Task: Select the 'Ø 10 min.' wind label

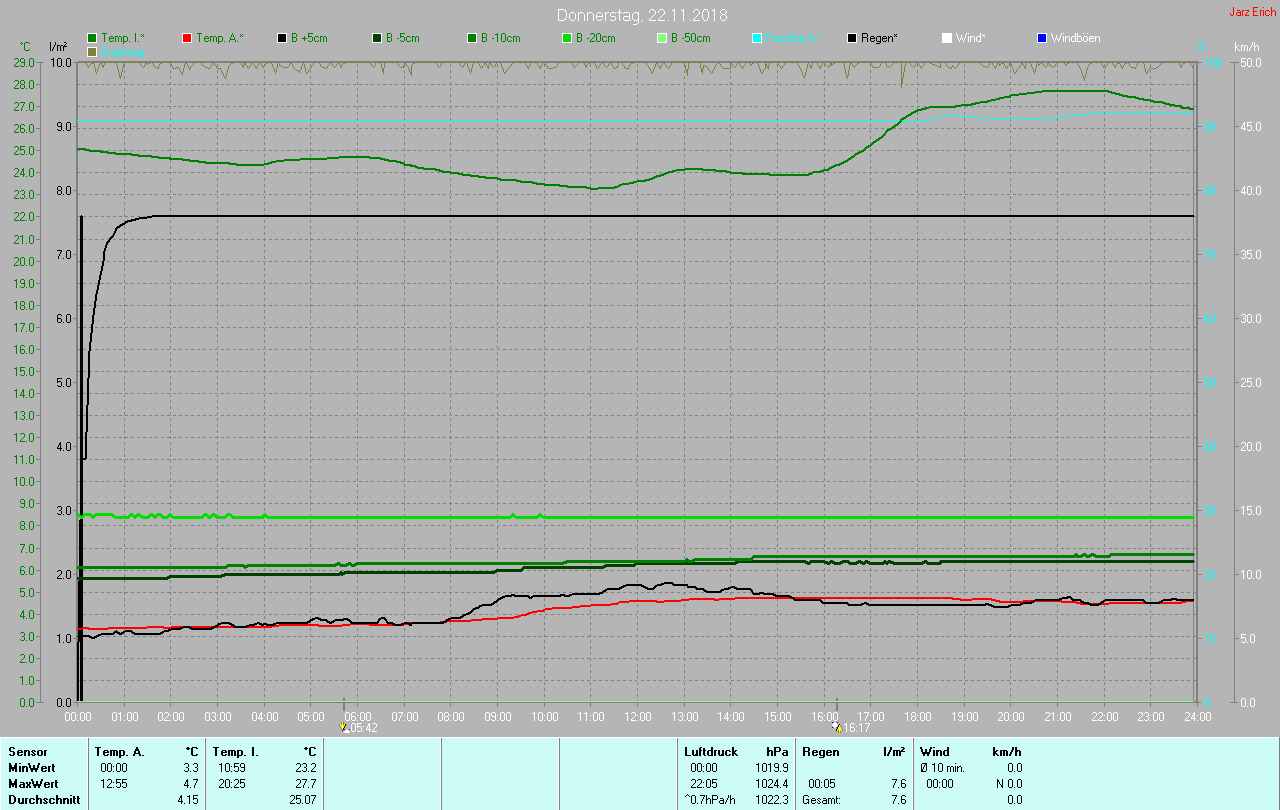Action: click(943, 768)
